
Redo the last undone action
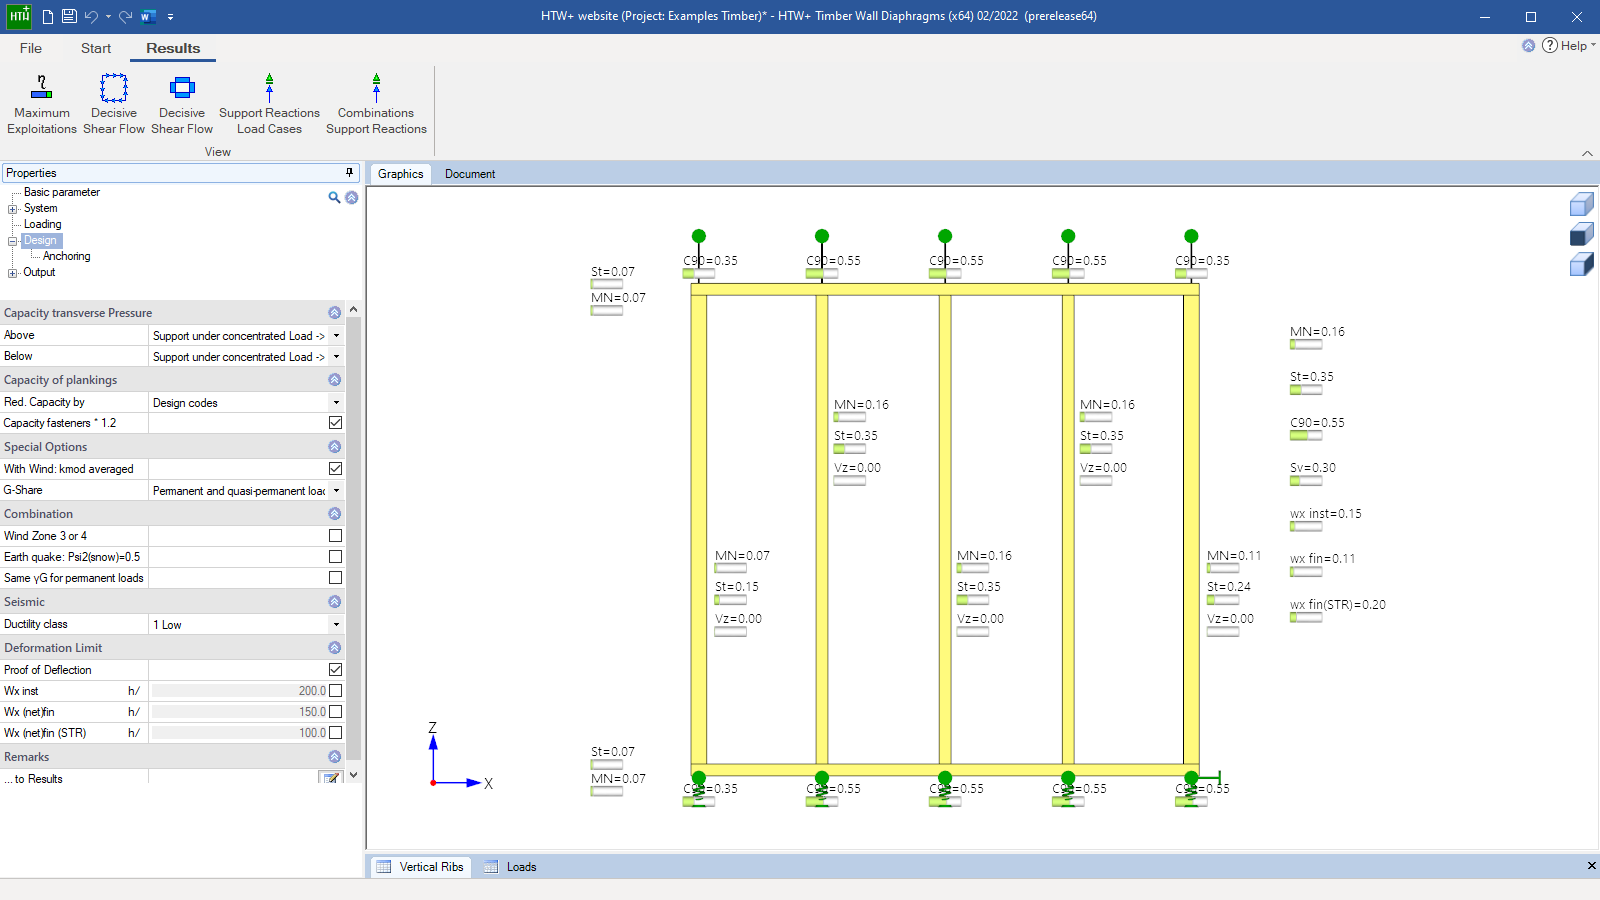[x=125, y=16]
